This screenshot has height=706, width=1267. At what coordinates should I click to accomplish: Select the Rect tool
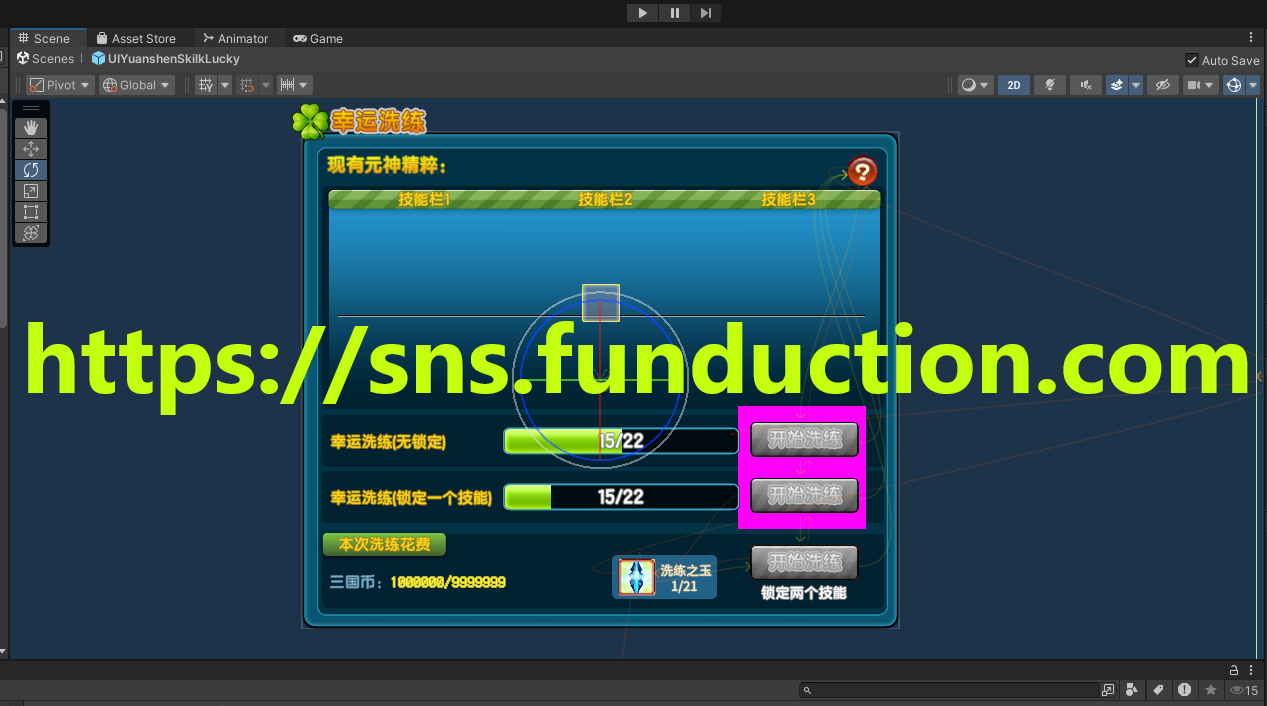30,212
